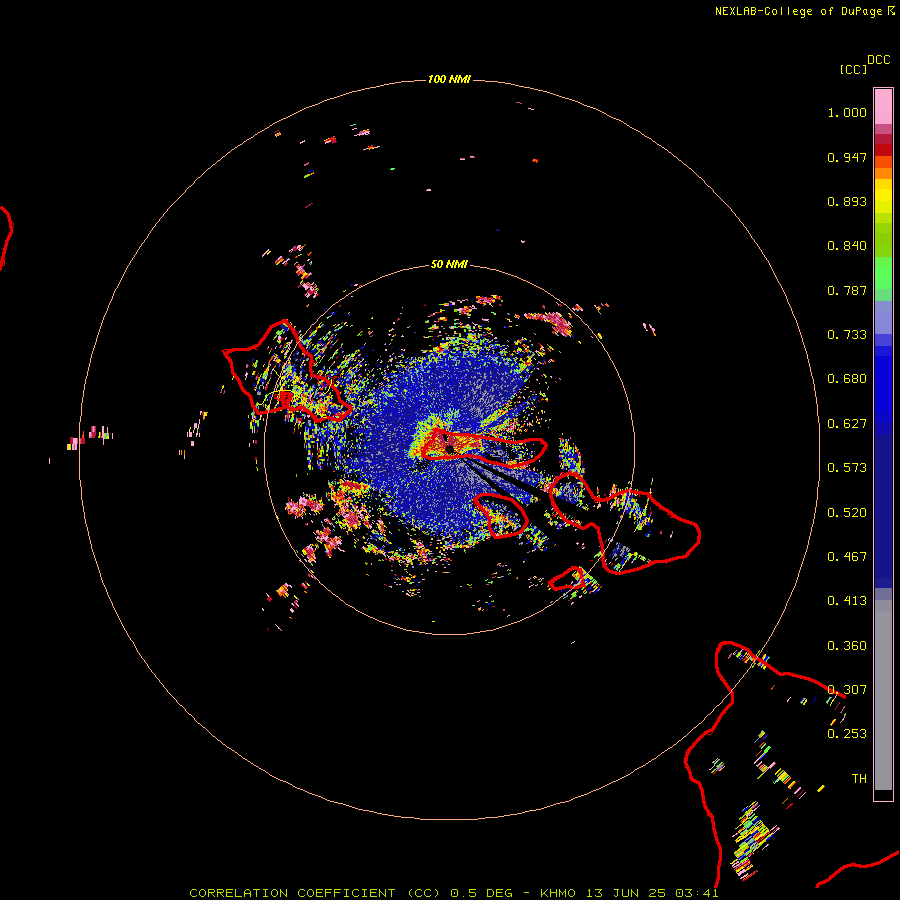Click the 0.733 legend value
Image resolution: width=900 pixels, height=900 pixels.
point(847,335)
